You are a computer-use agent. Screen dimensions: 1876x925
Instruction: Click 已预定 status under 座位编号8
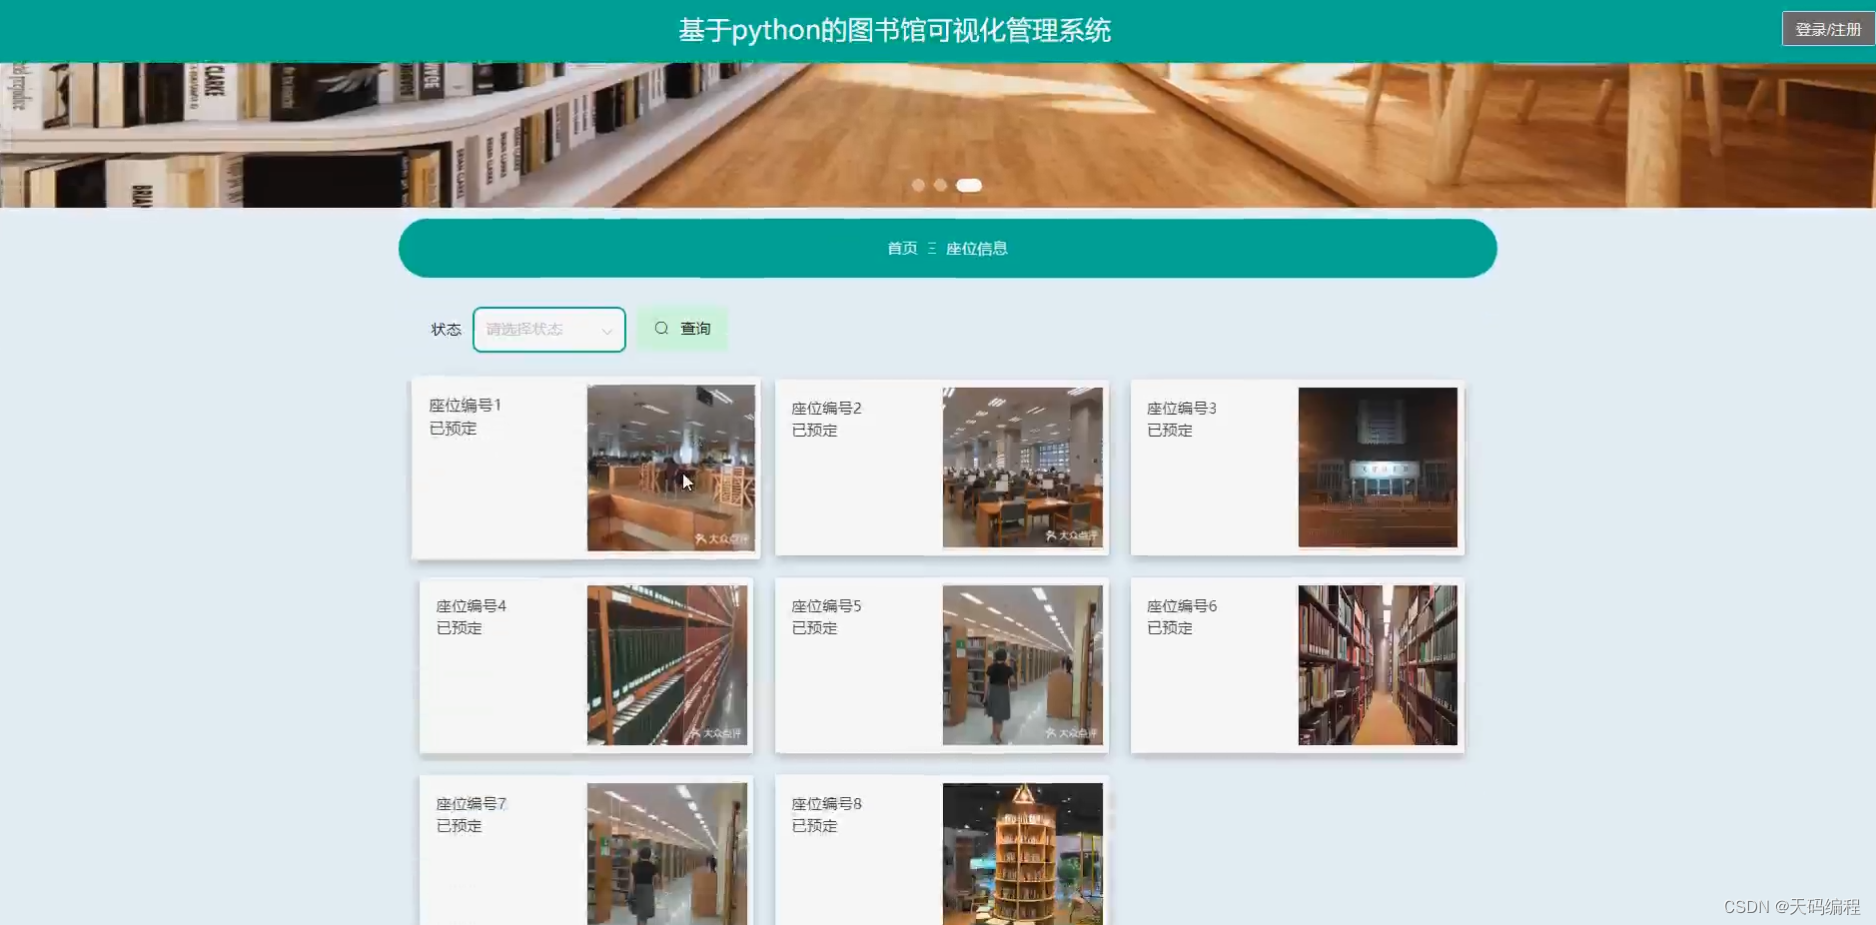point(814,826)
